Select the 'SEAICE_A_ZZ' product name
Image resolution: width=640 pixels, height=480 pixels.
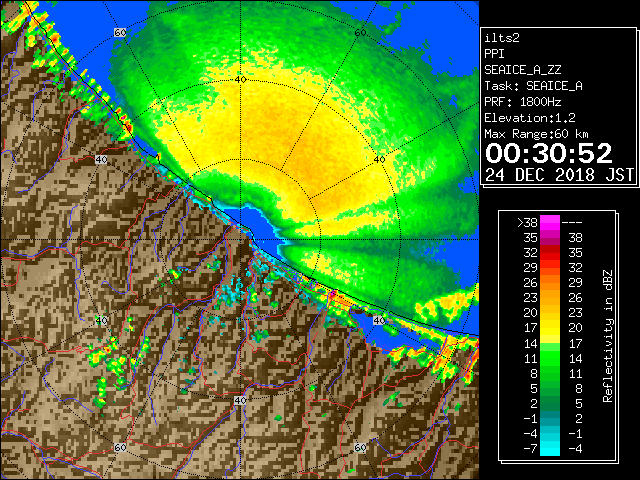click(x=523, y=70)
